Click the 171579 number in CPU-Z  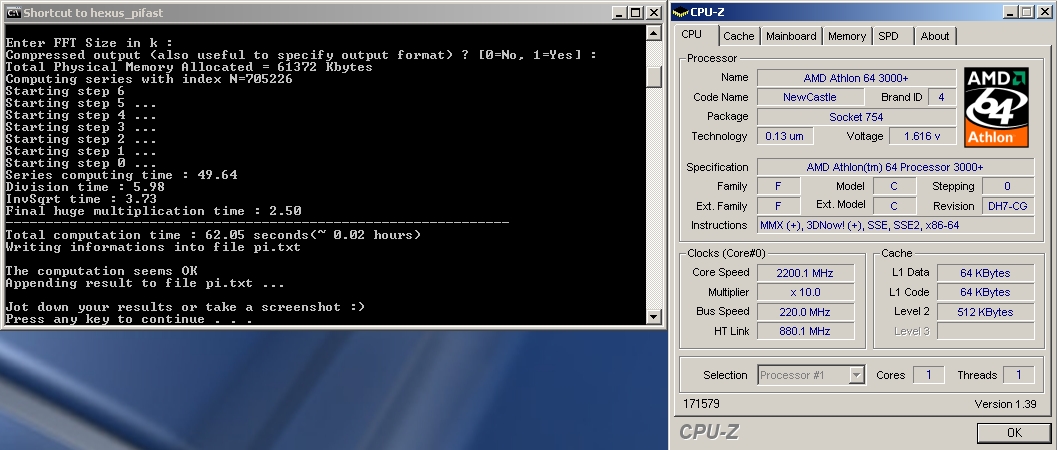click(701, 404)
